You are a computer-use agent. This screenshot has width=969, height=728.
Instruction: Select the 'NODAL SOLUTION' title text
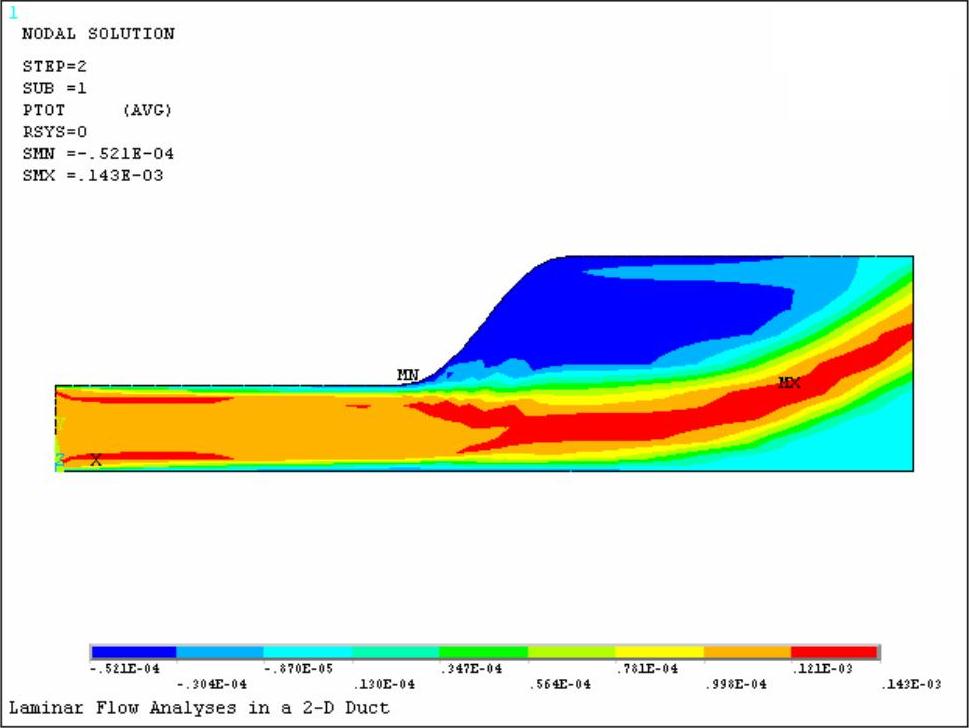click(x=98, y=34)
